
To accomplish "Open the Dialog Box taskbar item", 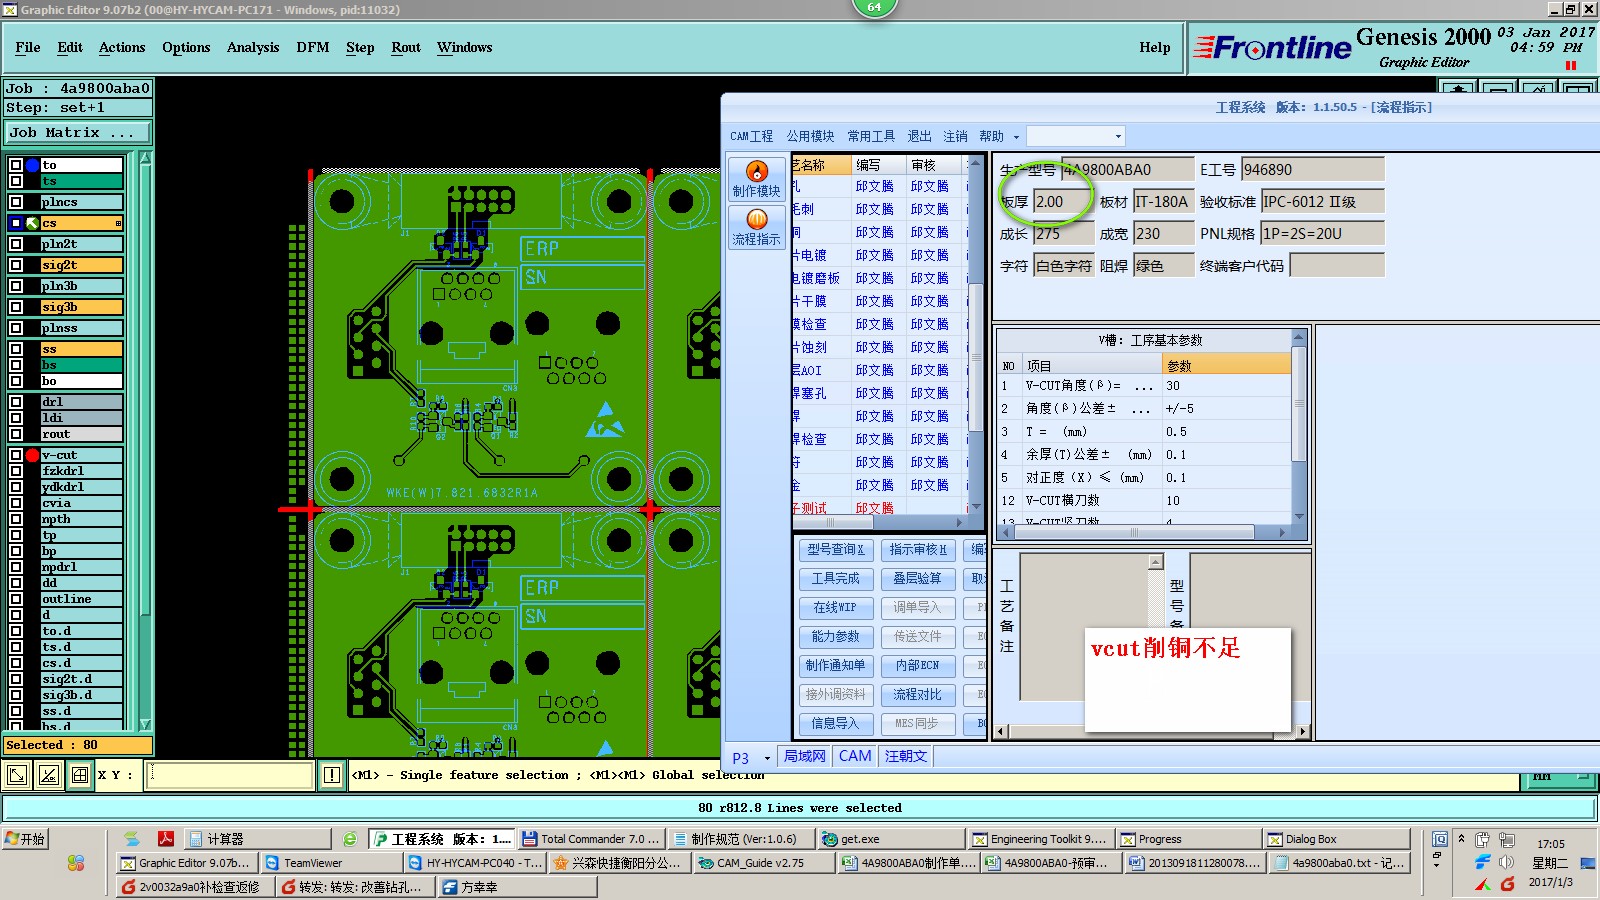I will (1336, 839).
